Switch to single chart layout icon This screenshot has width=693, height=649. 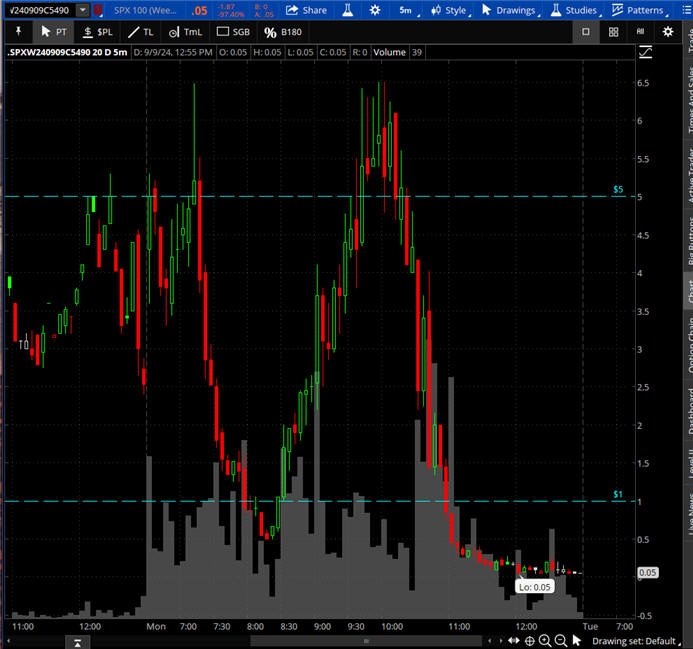click(x=586, y=32)
